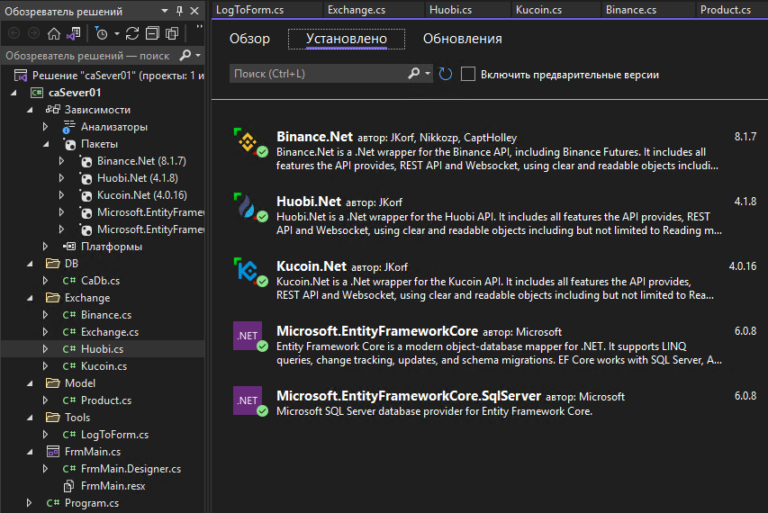Pin the Solution Explorer panel
Viewport: 768px width, 513px height.
point(179,11)
